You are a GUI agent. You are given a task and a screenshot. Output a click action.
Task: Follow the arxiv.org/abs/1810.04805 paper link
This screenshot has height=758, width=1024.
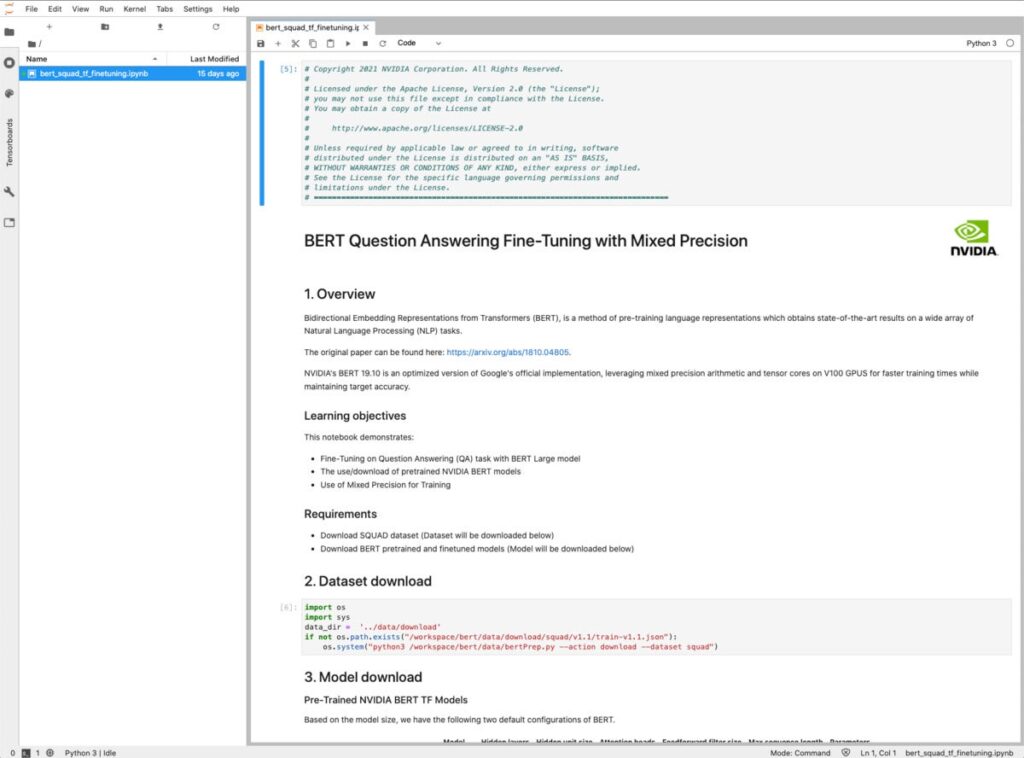point(508,352)
